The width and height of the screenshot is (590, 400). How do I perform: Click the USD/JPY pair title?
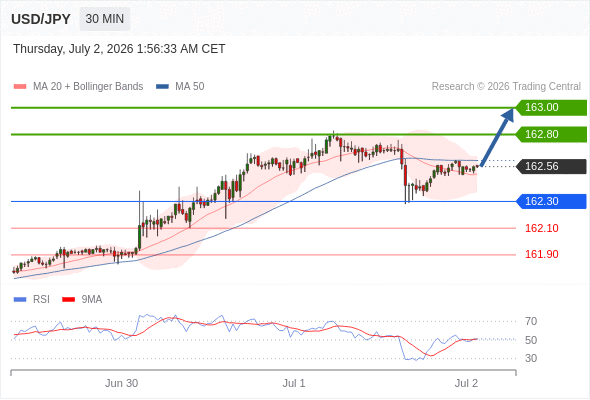pos(41,19)
